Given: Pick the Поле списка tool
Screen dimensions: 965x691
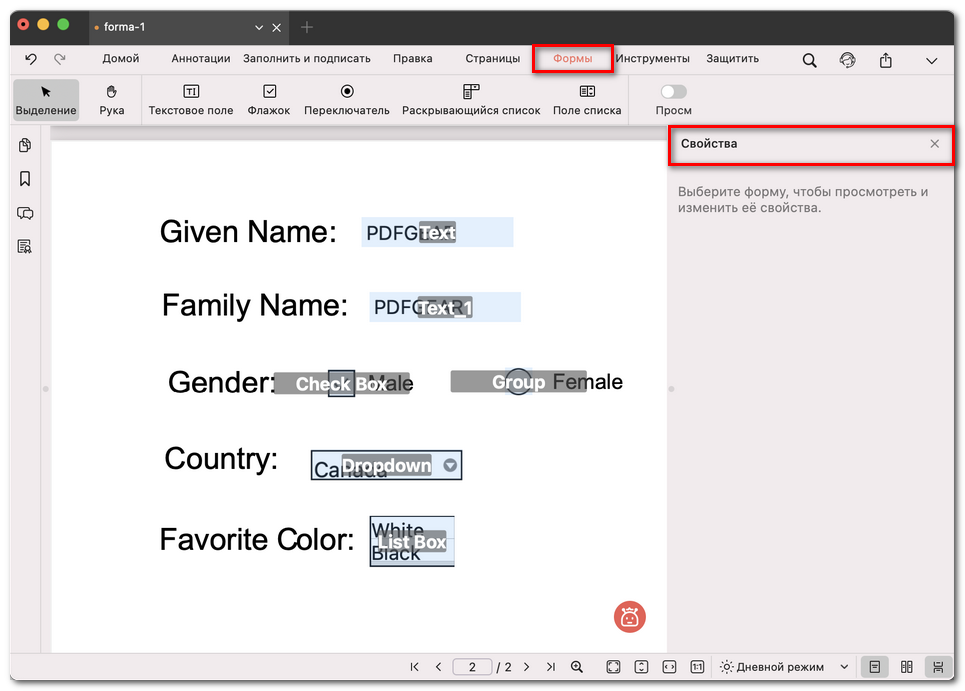Looking at the screenshot, I should [587, 99].
